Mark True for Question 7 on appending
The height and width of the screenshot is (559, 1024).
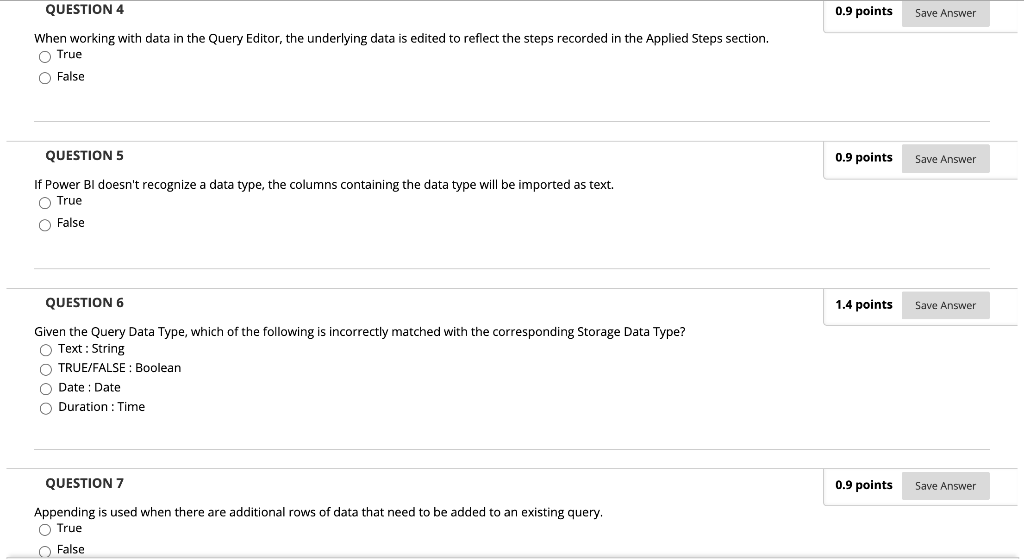point(45,530)
